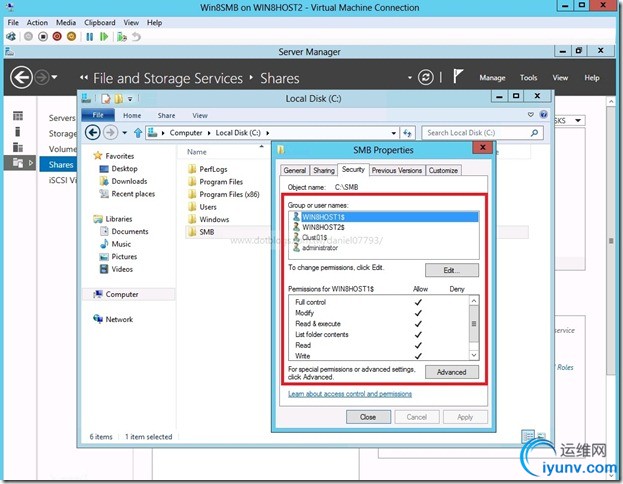Click the orange Save VM state icon

pos(72,37)
